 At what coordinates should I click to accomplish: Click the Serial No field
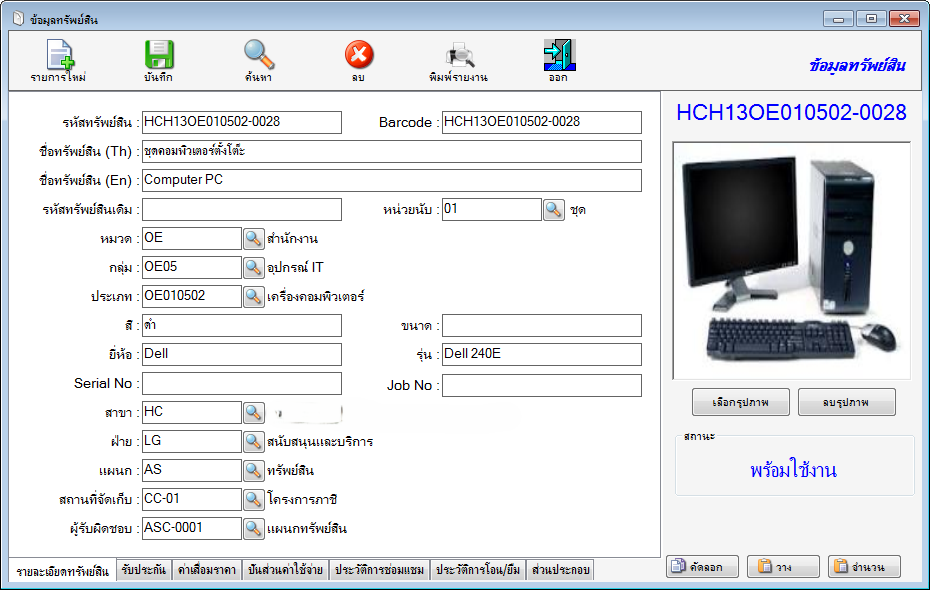[242, 383]
